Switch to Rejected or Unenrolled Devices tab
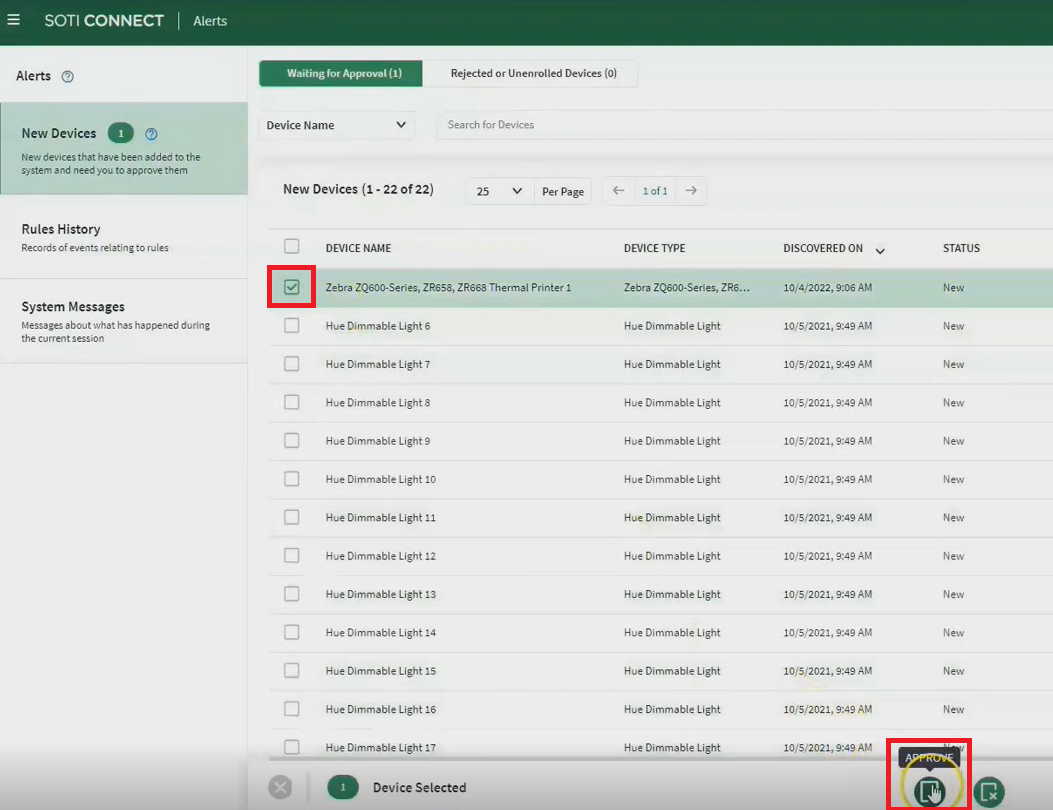Screen dimensions: 1053x810 533,73
